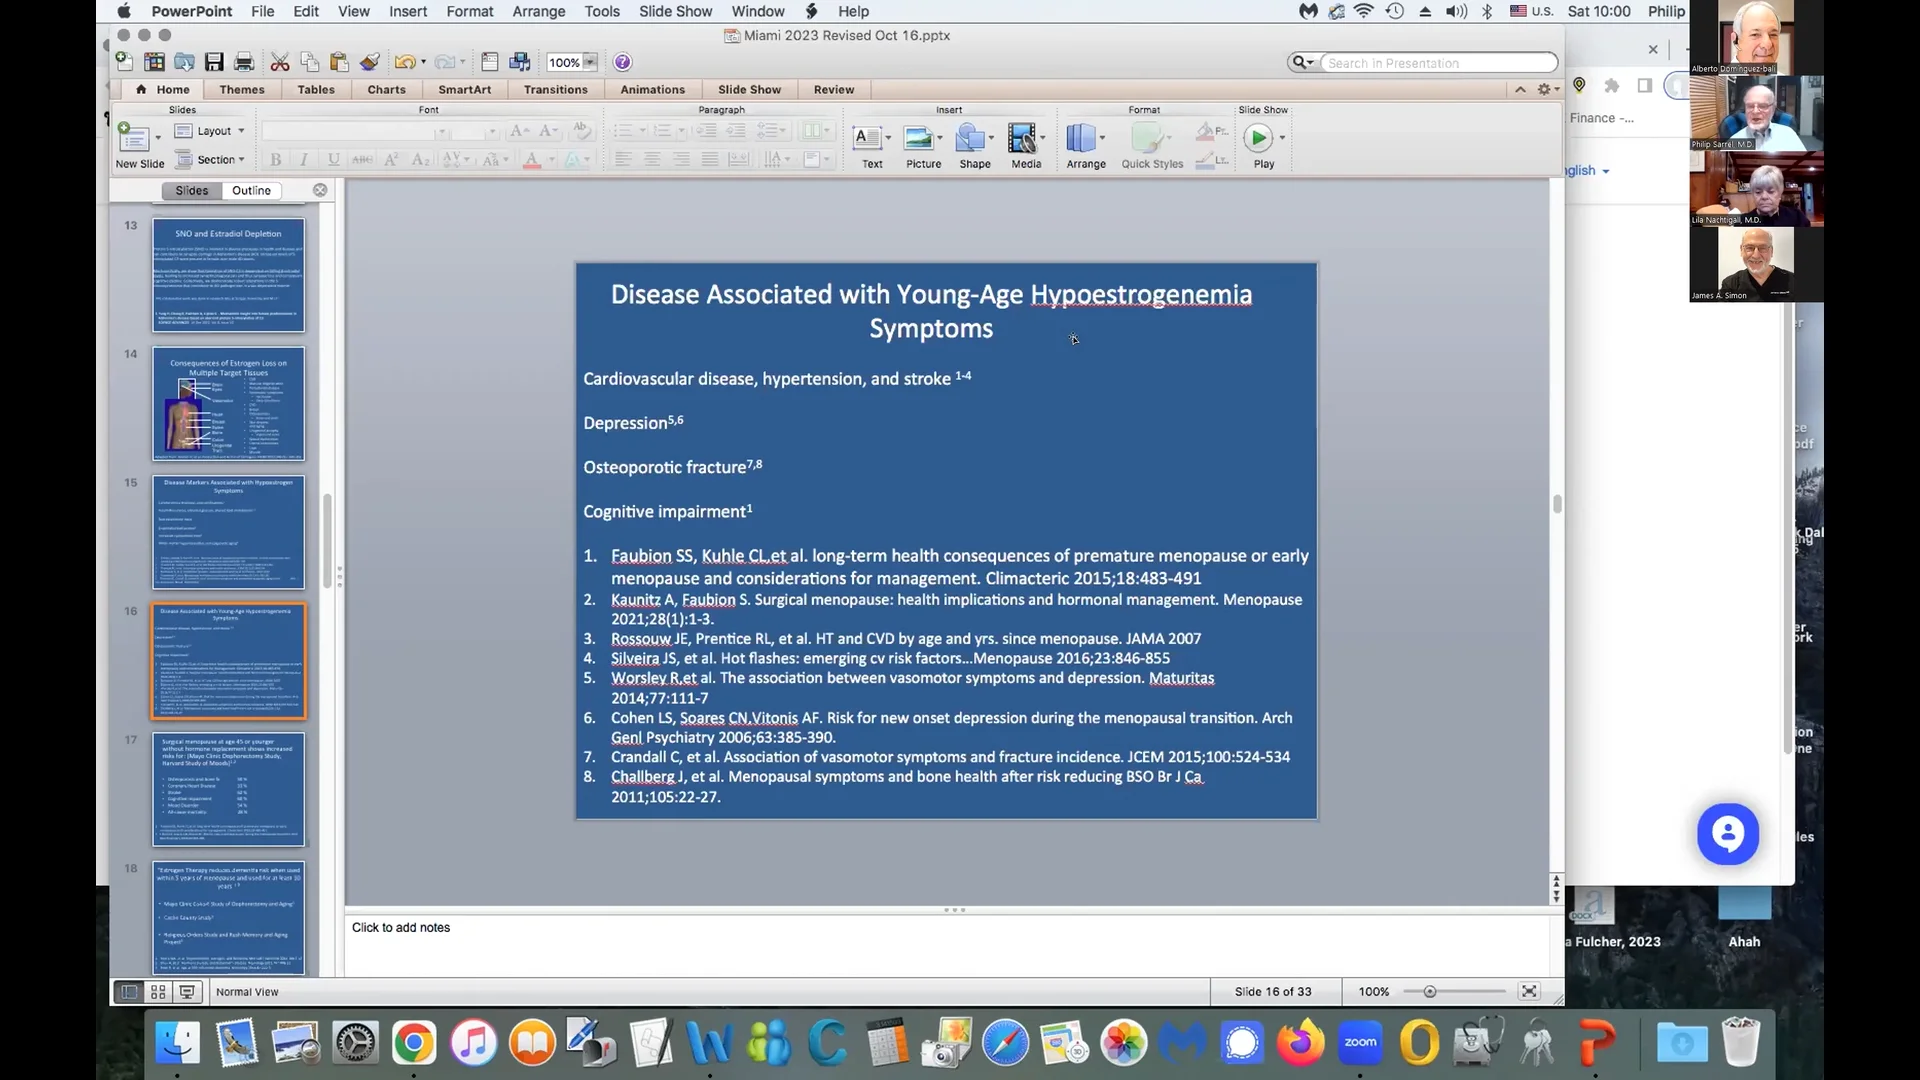Click the Save floppy disk icon

[214, 62]
